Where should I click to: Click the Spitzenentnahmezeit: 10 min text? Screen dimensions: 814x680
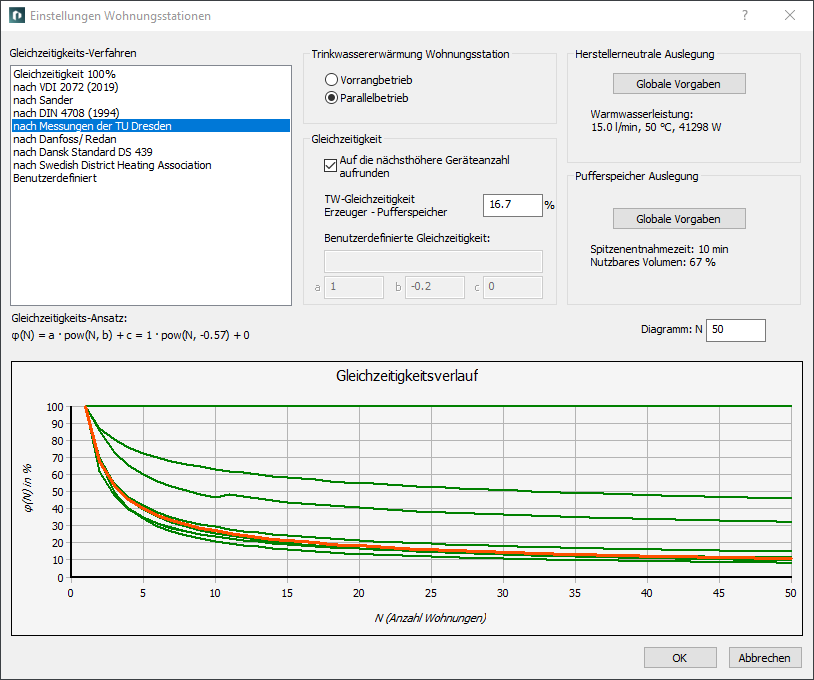pos(659,249)
